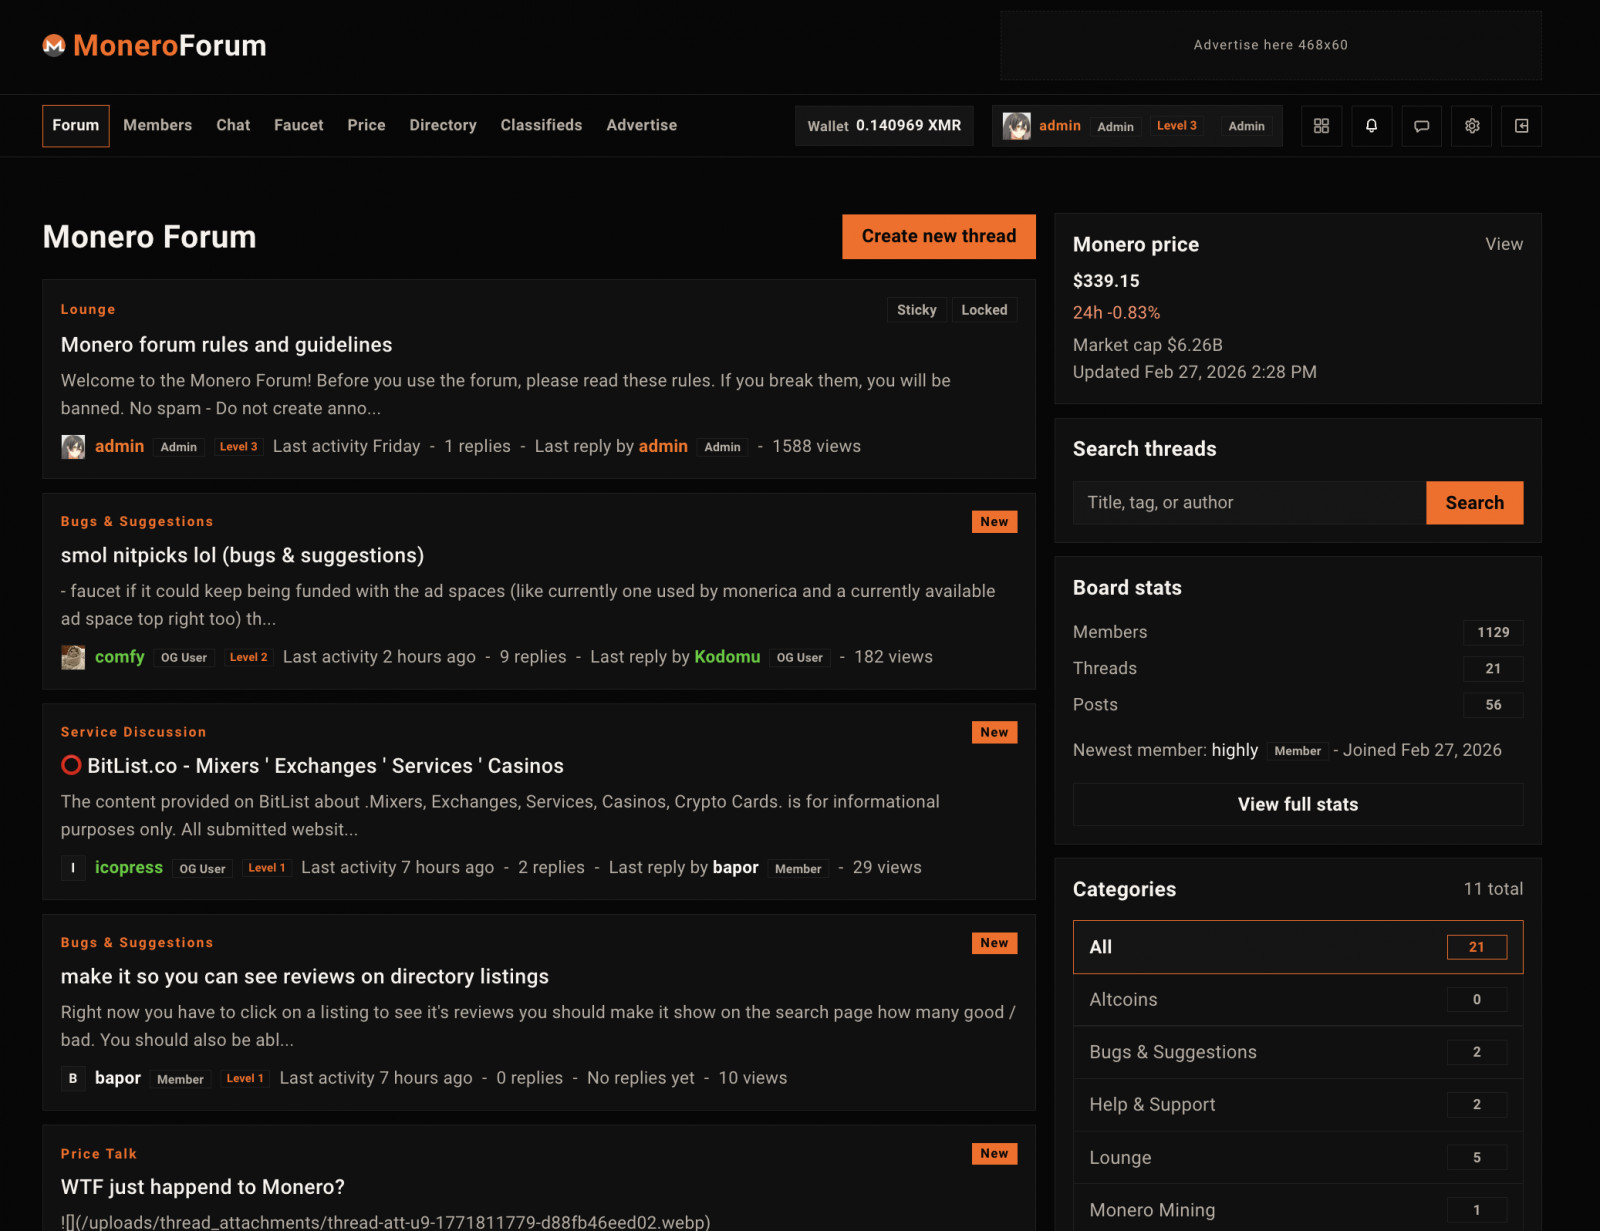Click Create new thread button
1600x1231 pixels.
tap(938, 236)
